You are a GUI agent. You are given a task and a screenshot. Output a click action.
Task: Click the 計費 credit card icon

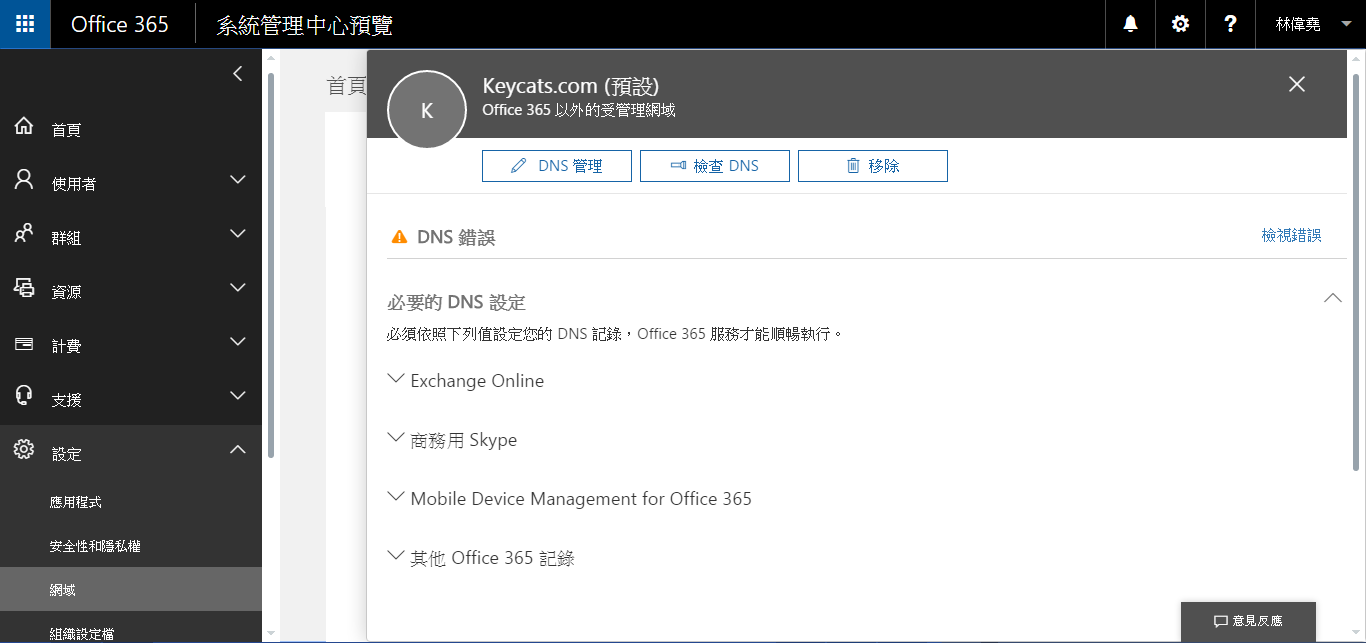24,344
